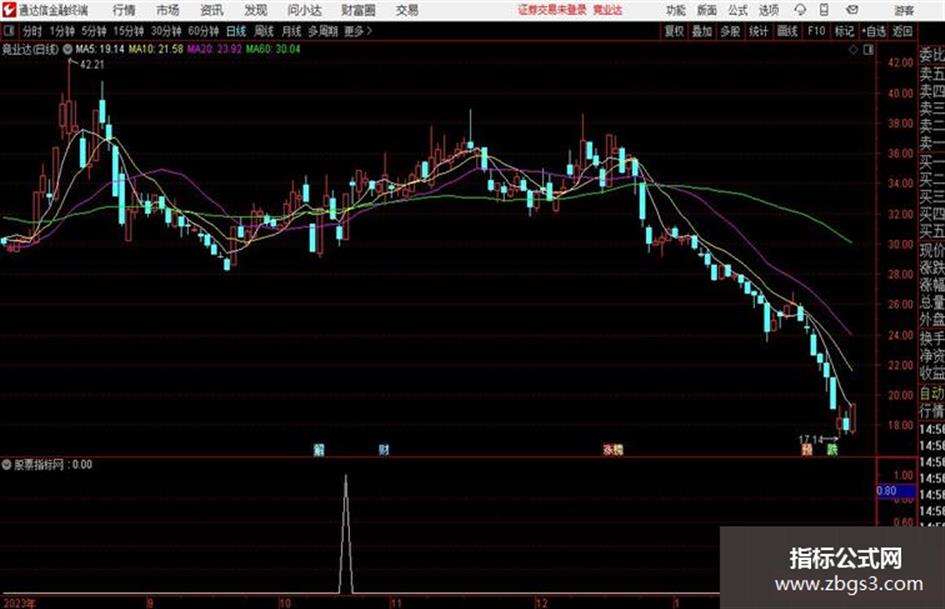Open the 发现 menu
Viewport: 945px width, 609px height.
tap(256, 10)
